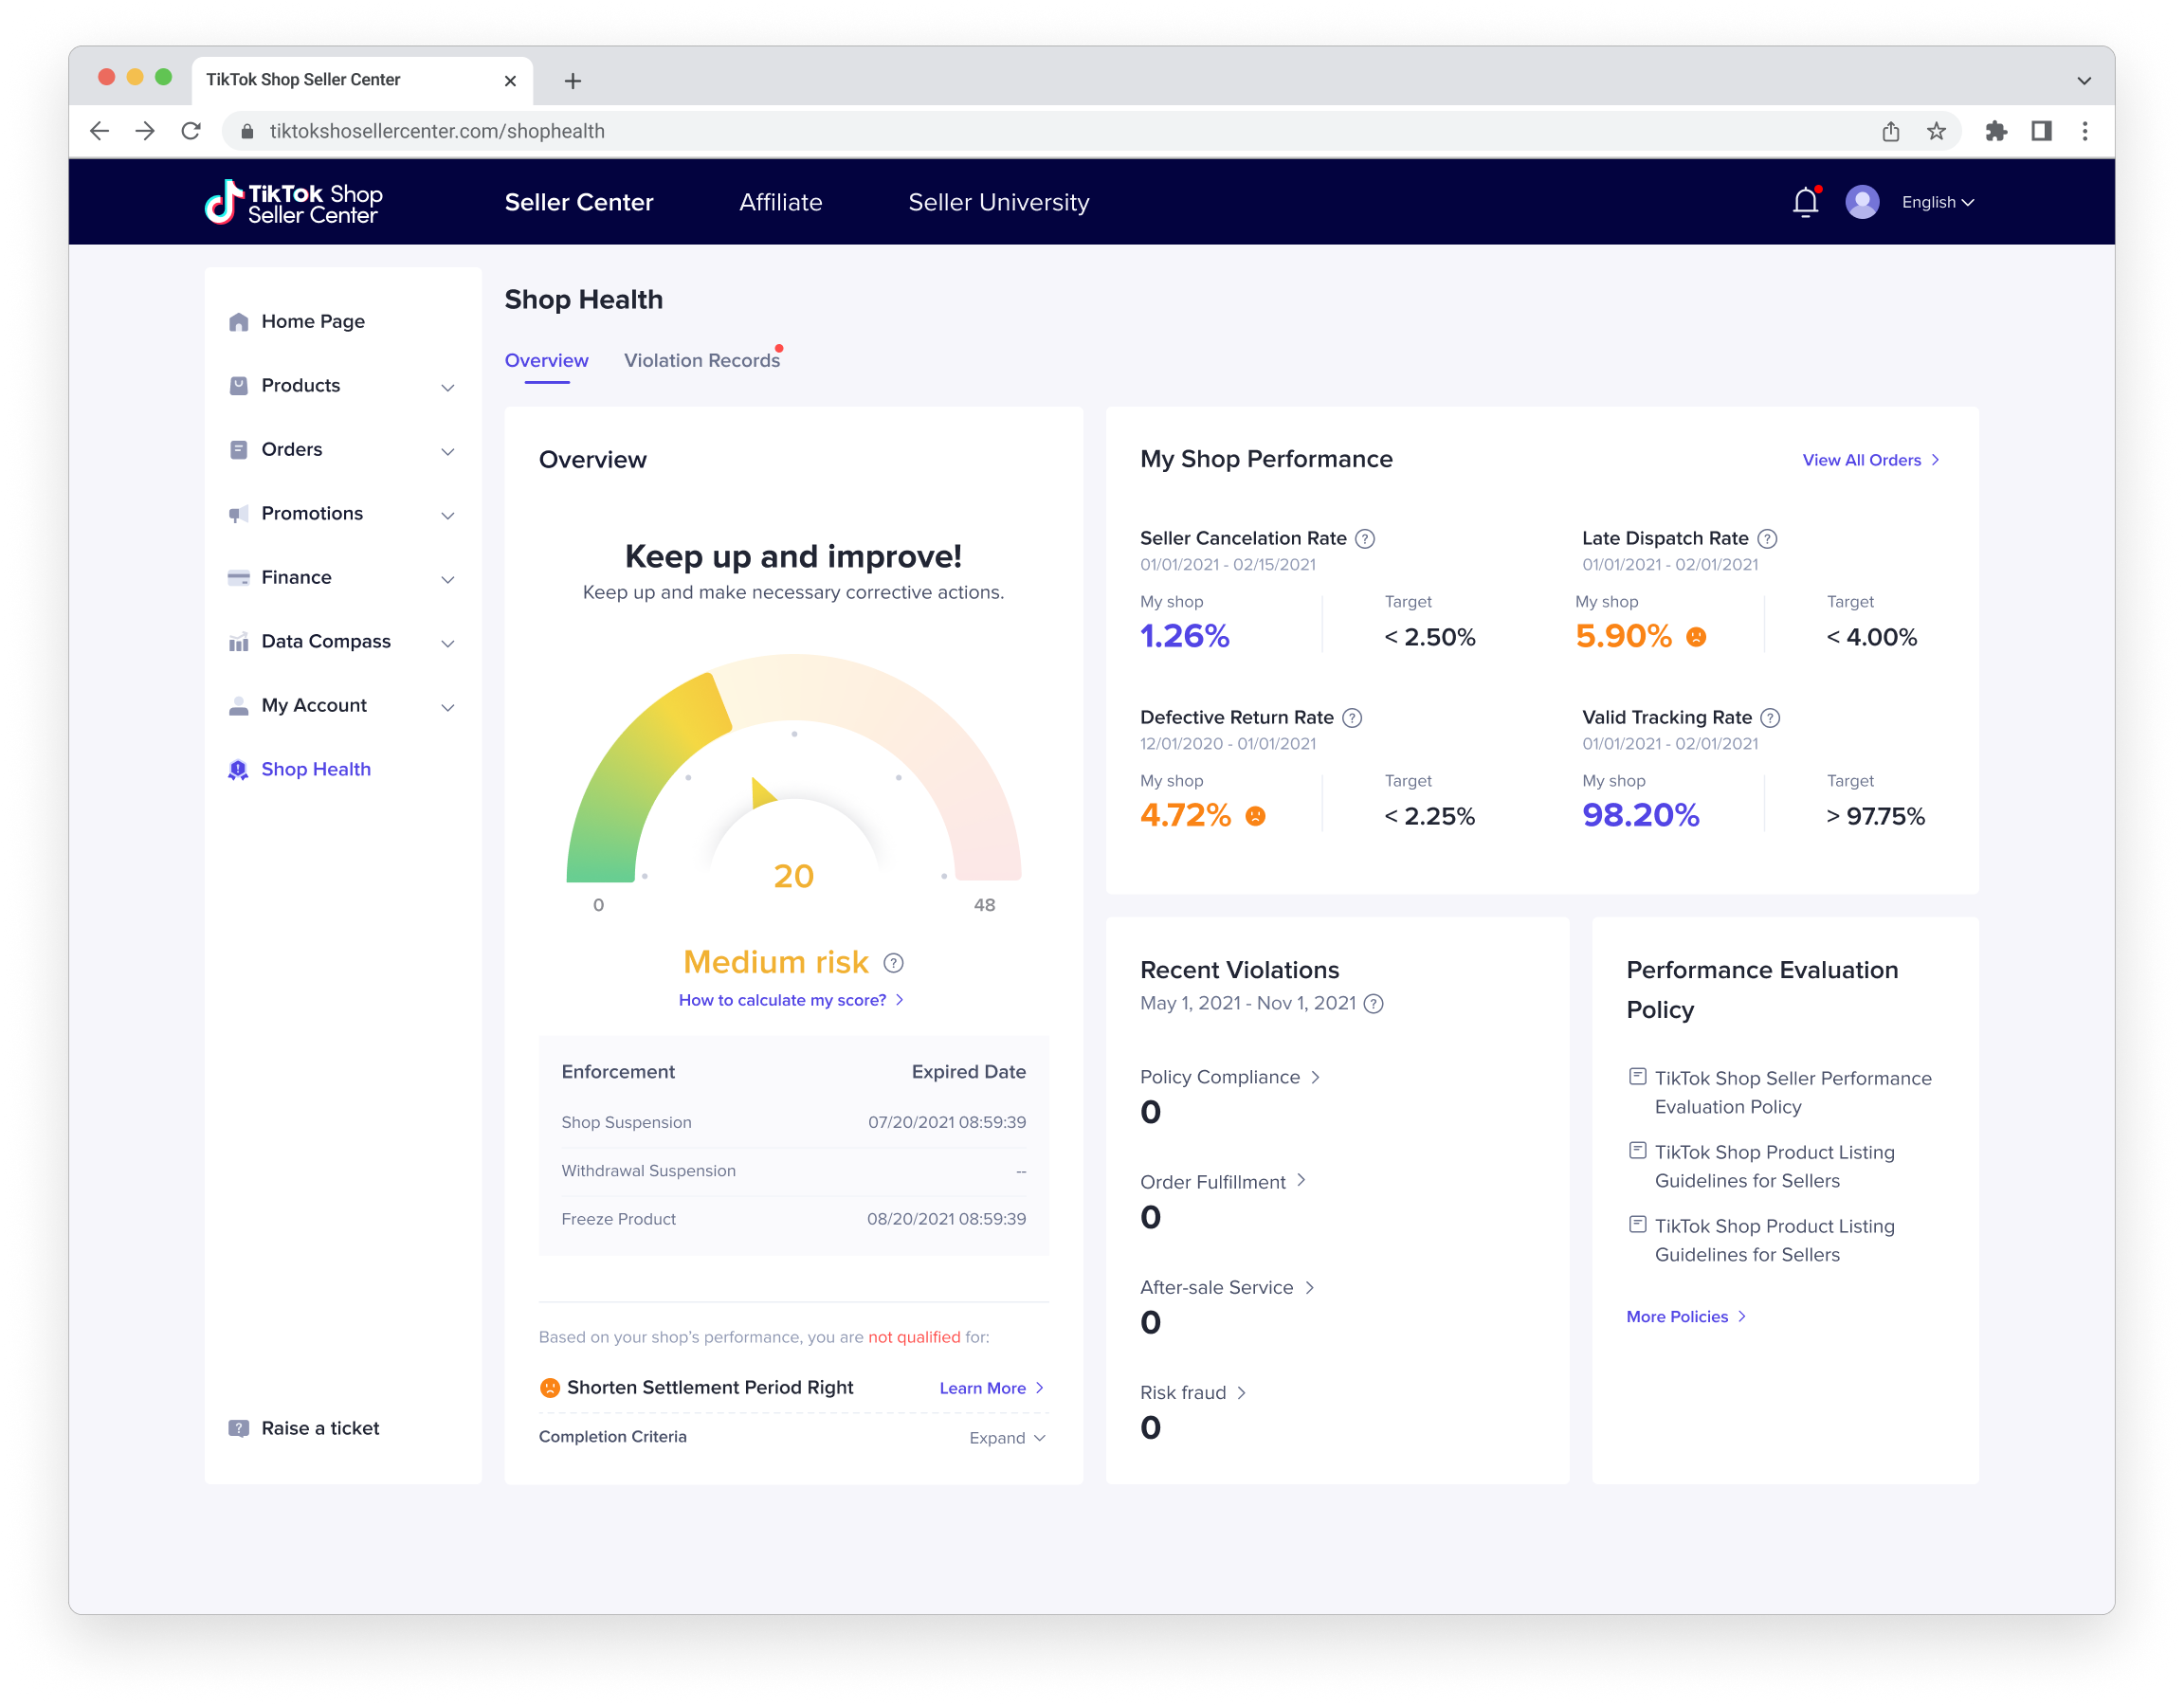The image size is (2184, 1707).
Task: Bookmark page with star icon
Action: coord(1936,131)
